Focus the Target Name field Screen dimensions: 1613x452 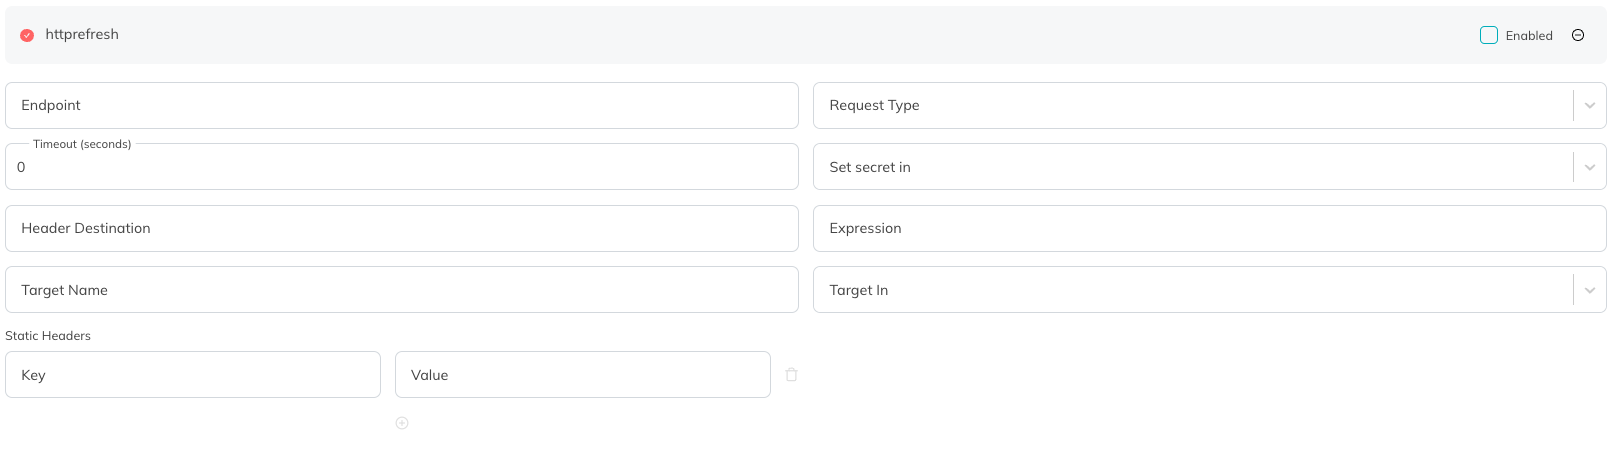402,290
